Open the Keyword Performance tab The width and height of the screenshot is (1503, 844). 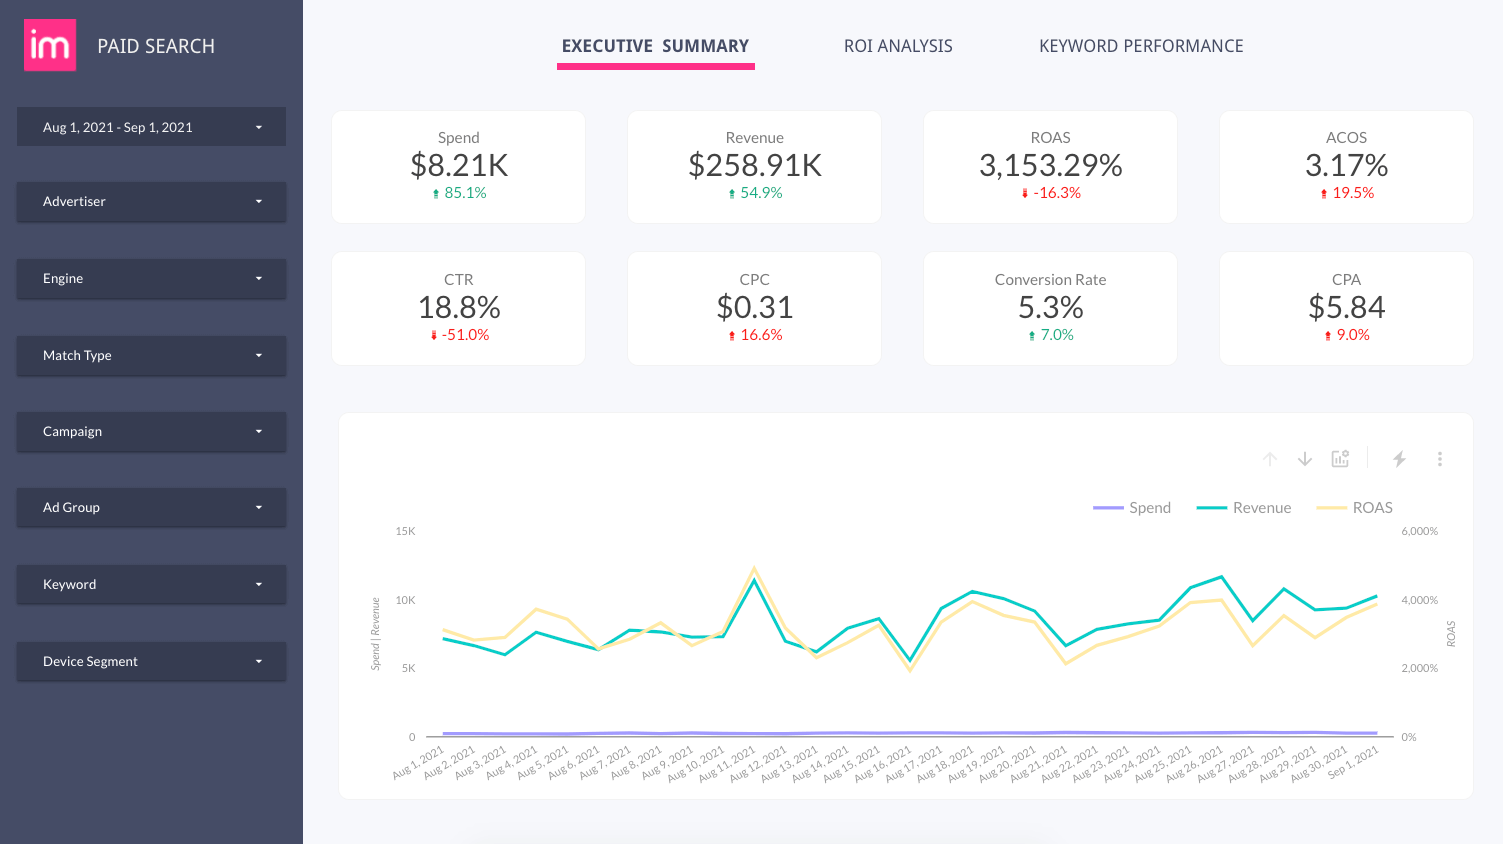click(x=1141, y=46)
